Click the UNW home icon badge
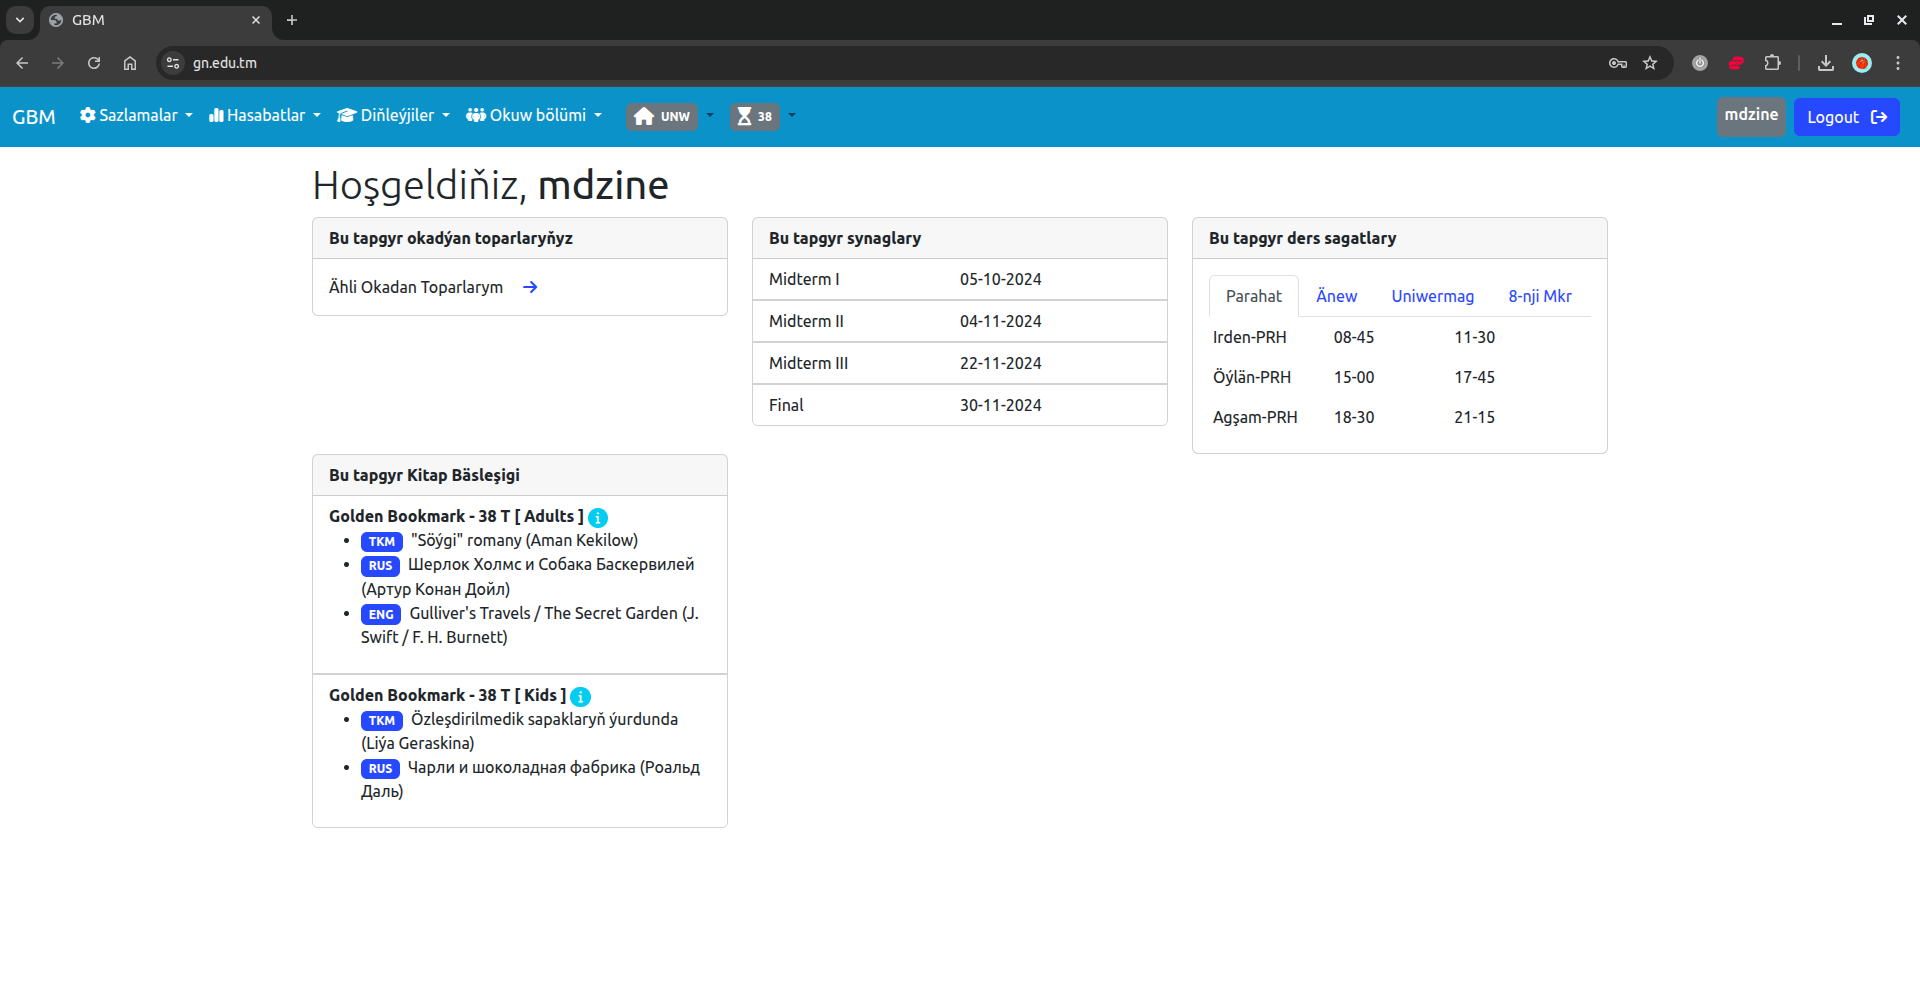The height and width of the screenshot is (985, 1920). pyautogui.click(x=662, y=116)
